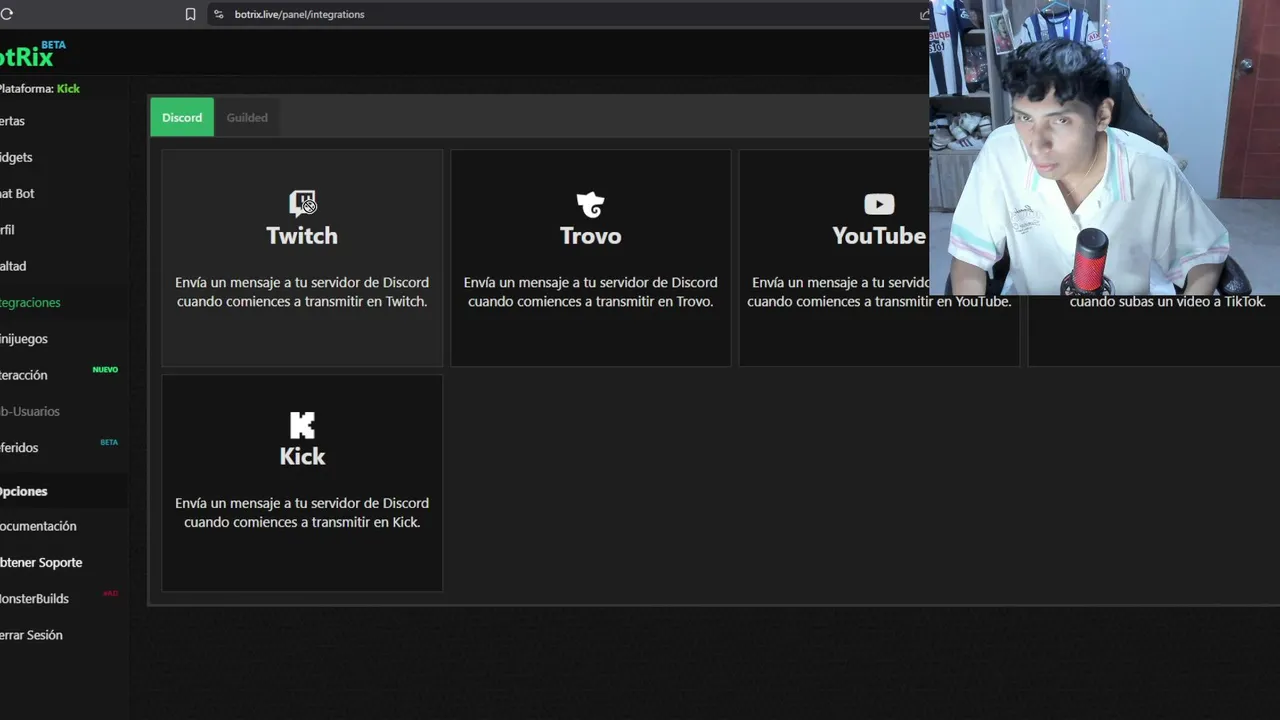Image resolution: width=1280 pixels, height=720 pixels.
Task: Click the Kick platform name
Action: (x=68, y=88)
